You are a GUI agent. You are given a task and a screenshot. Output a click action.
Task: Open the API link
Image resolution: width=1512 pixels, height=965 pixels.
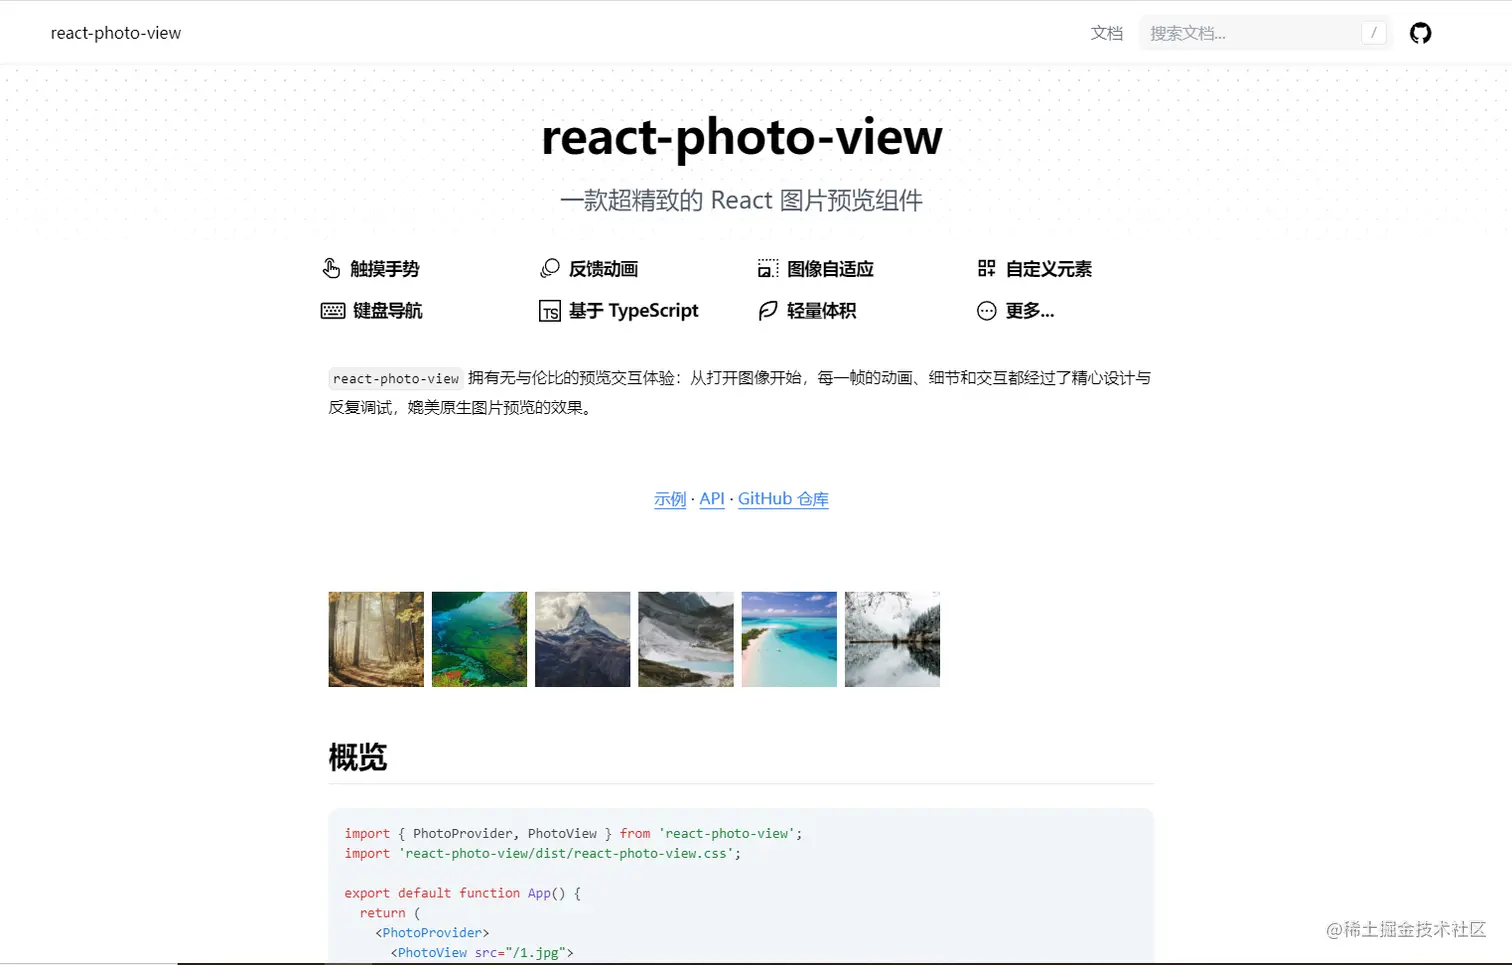(712, 499)
